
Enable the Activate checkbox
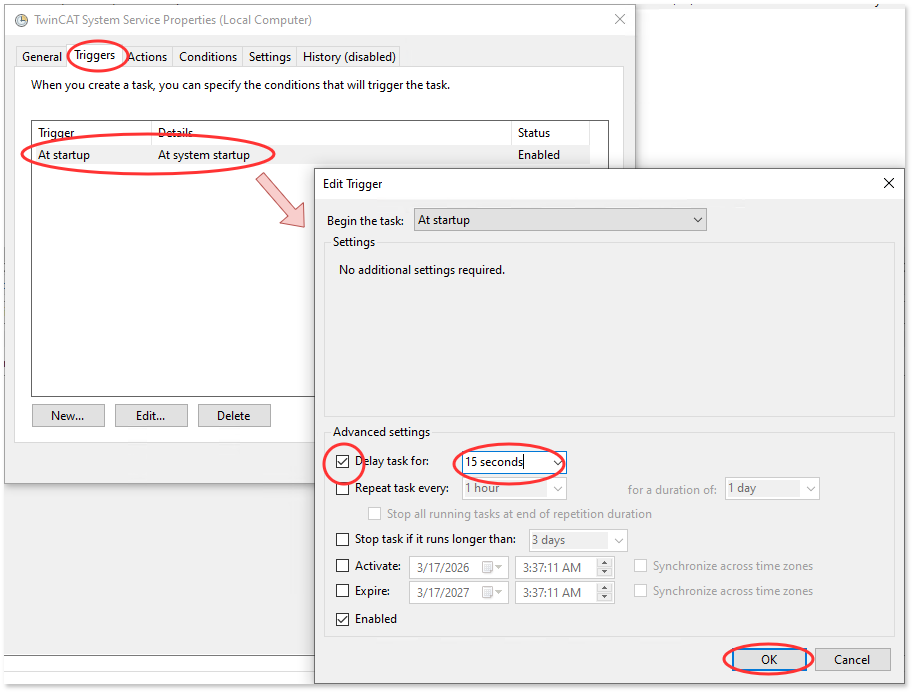coord(344,566)
